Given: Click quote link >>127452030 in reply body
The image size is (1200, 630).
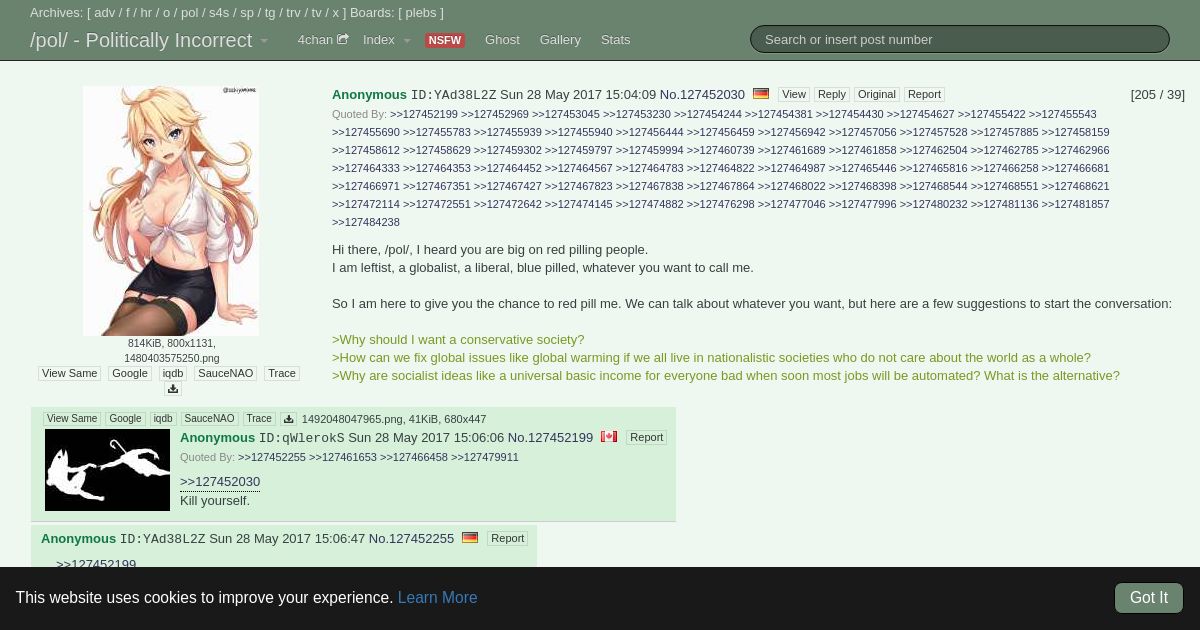Looking at the screenshot, I should 220,481.
